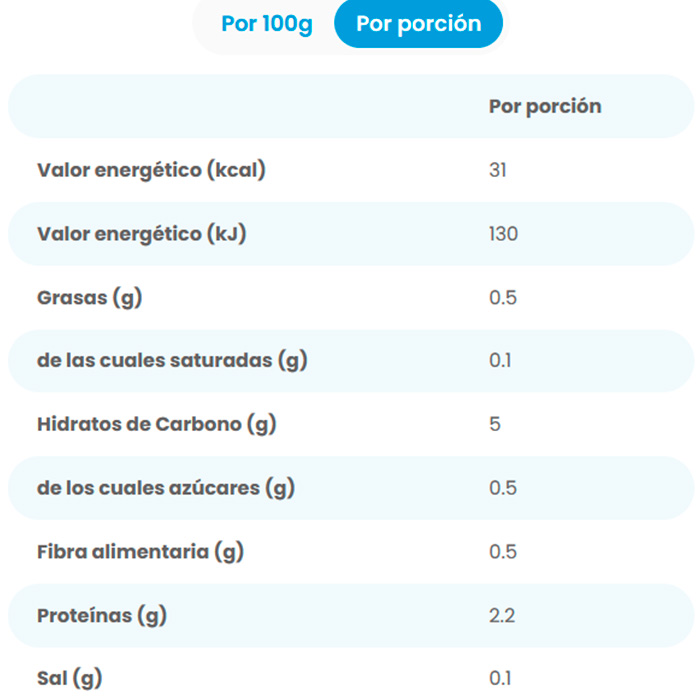Viewport: 700px width, 700px height.
Task: Select the Sal (g) row label
Action: (x=69, y=679)
